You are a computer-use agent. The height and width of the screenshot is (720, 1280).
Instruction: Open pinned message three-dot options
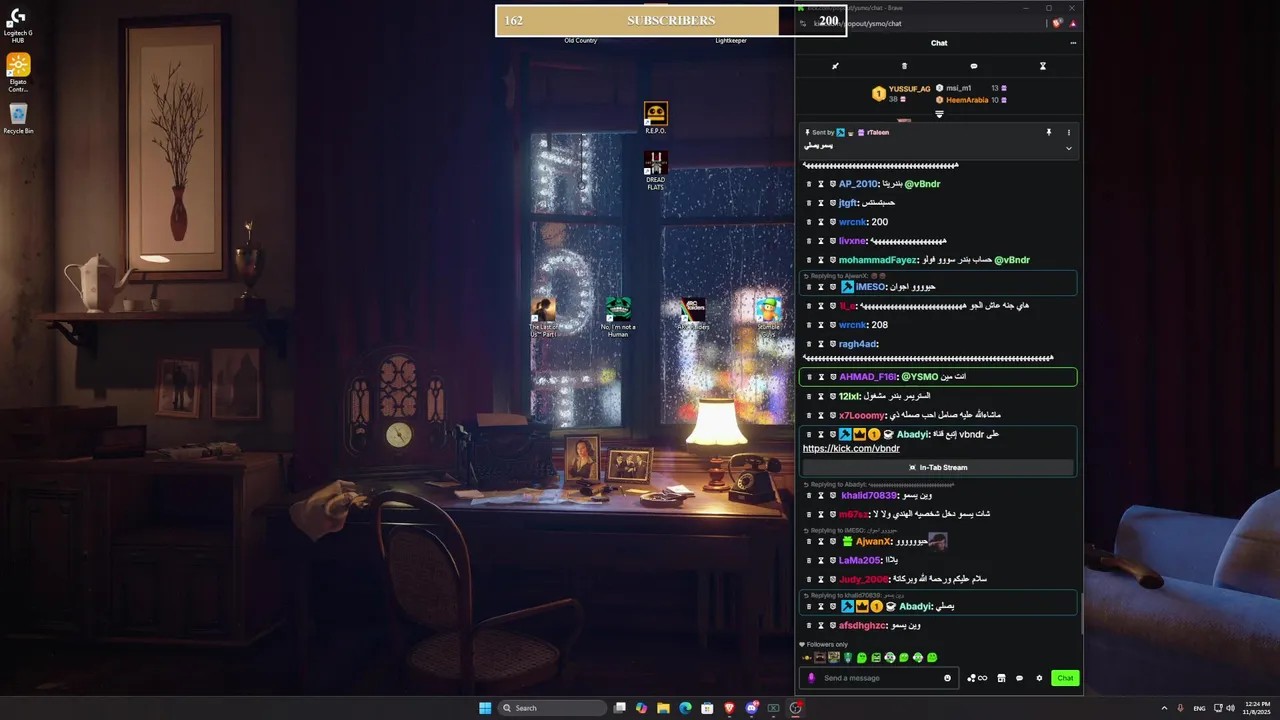pyautogui.click(x=1068, y=132)
